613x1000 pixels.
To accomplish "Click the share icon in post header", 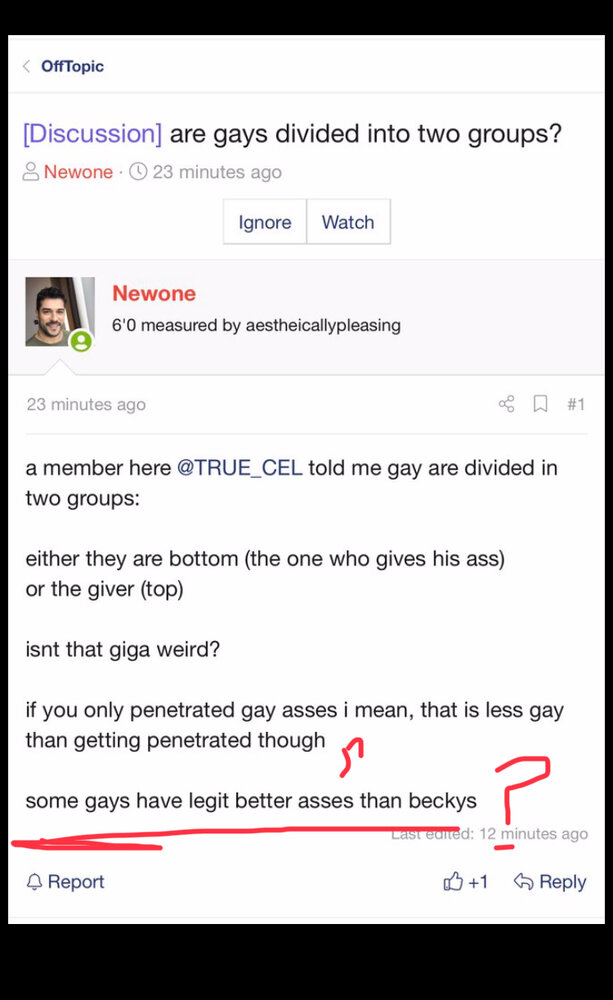I will point(506,404).
